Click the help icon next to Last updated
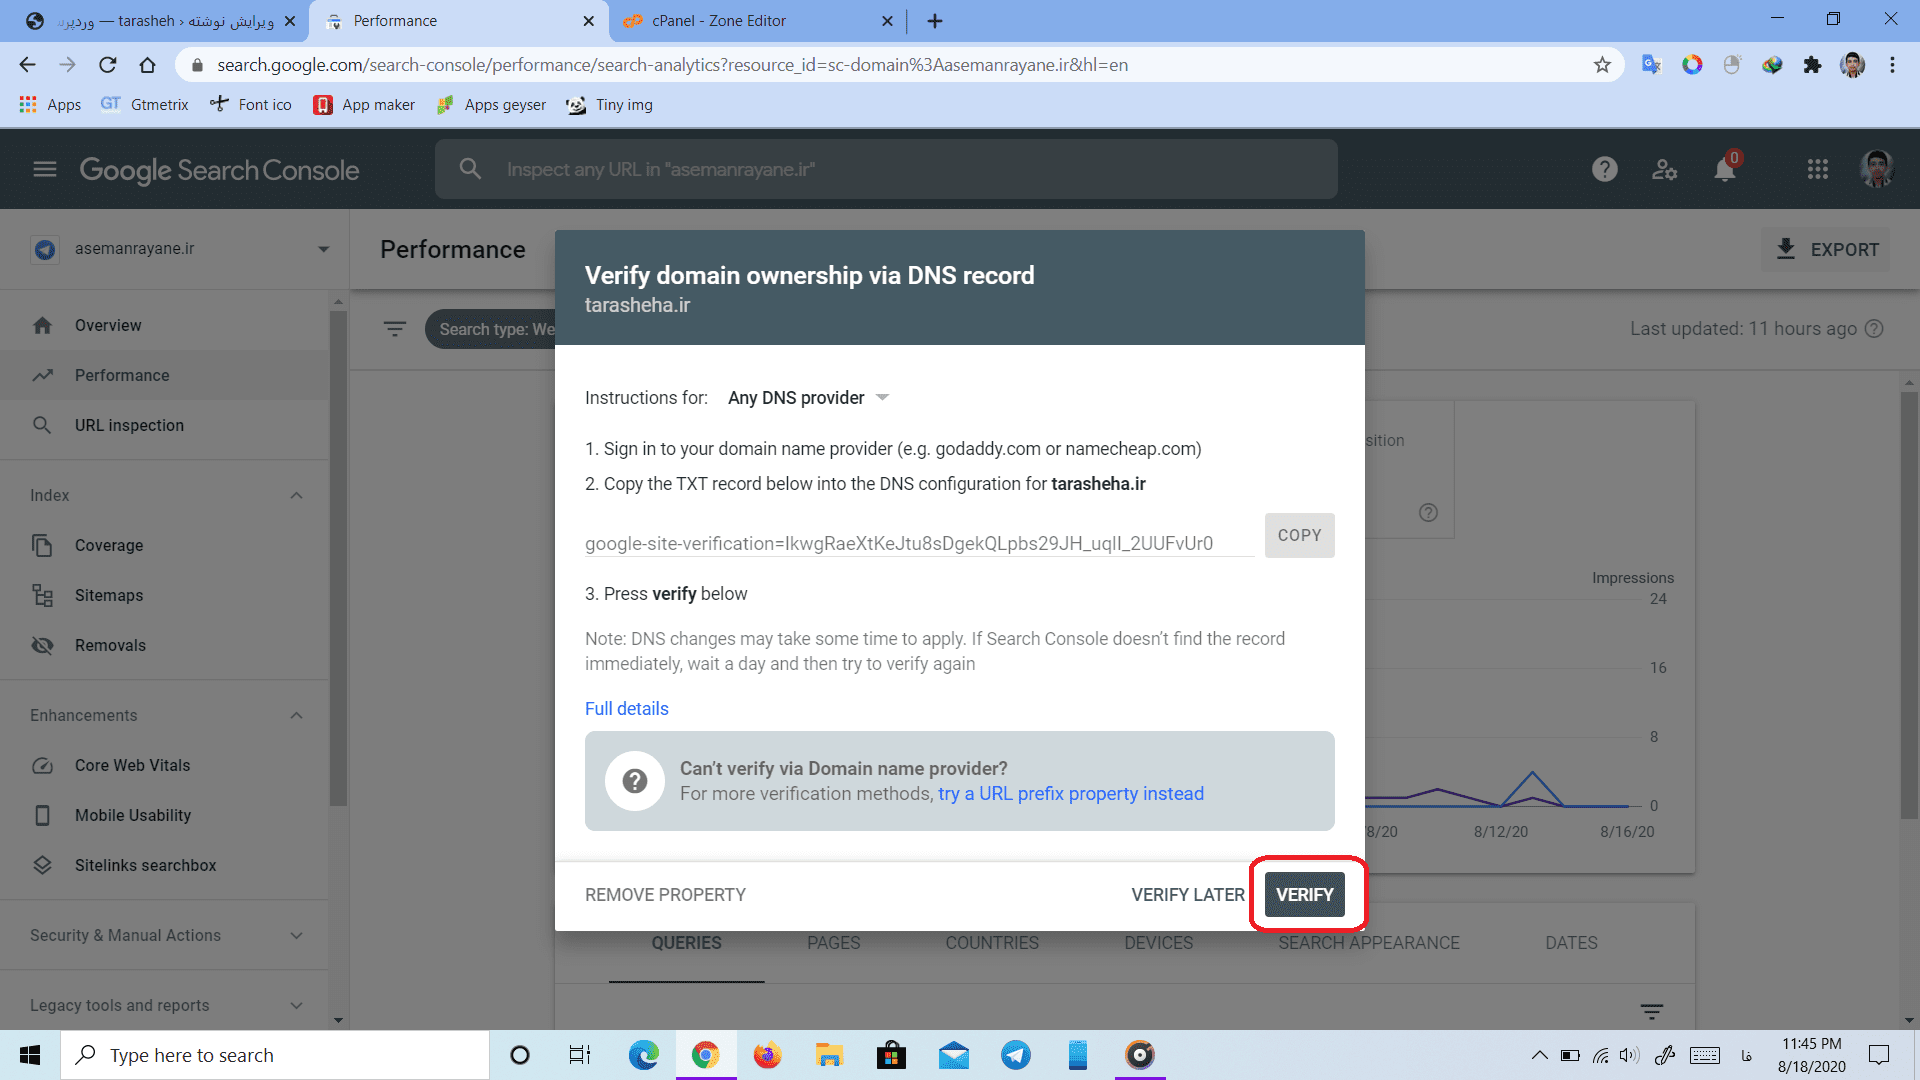The image size is (1920, 1080). tap(1875, 329)
